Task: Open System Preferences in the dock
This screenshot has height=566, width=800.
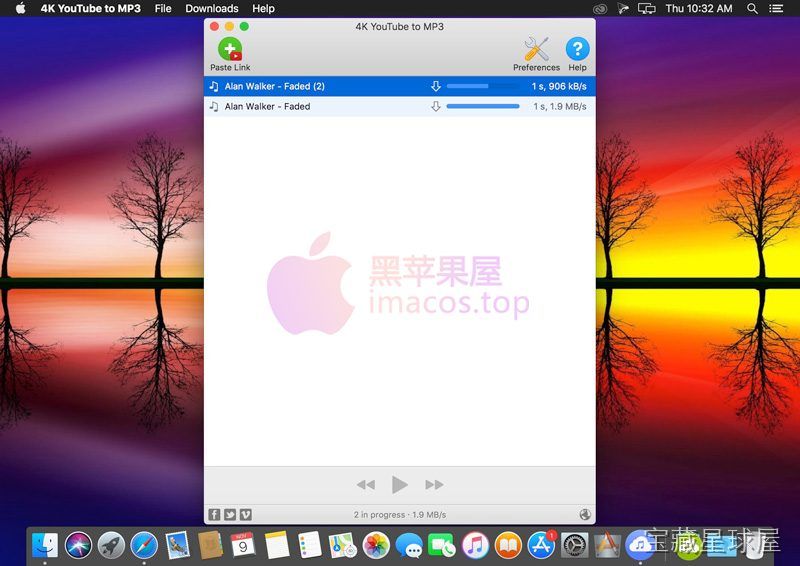Action: pos(574,545)
